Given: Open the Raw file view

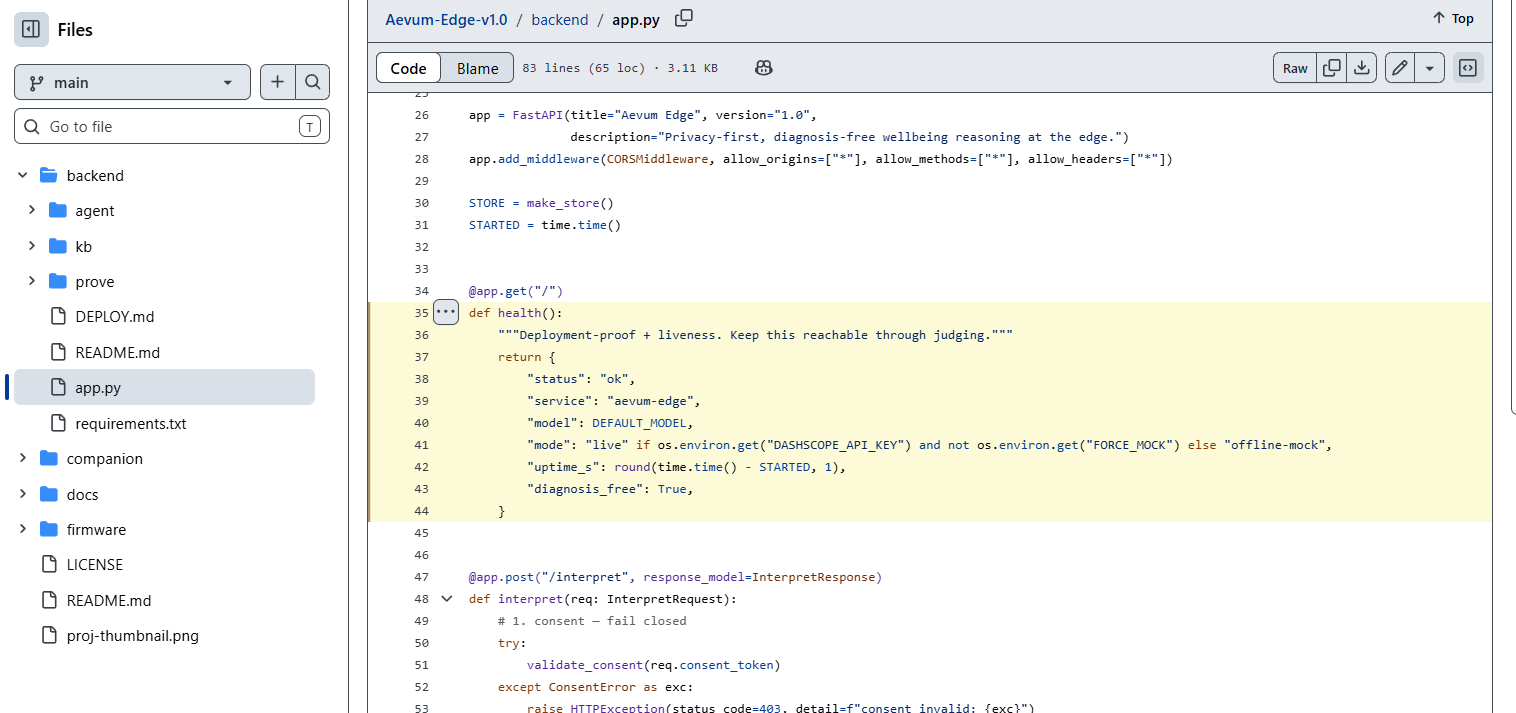Looking at the screenshot, I should click(1295, 68).
